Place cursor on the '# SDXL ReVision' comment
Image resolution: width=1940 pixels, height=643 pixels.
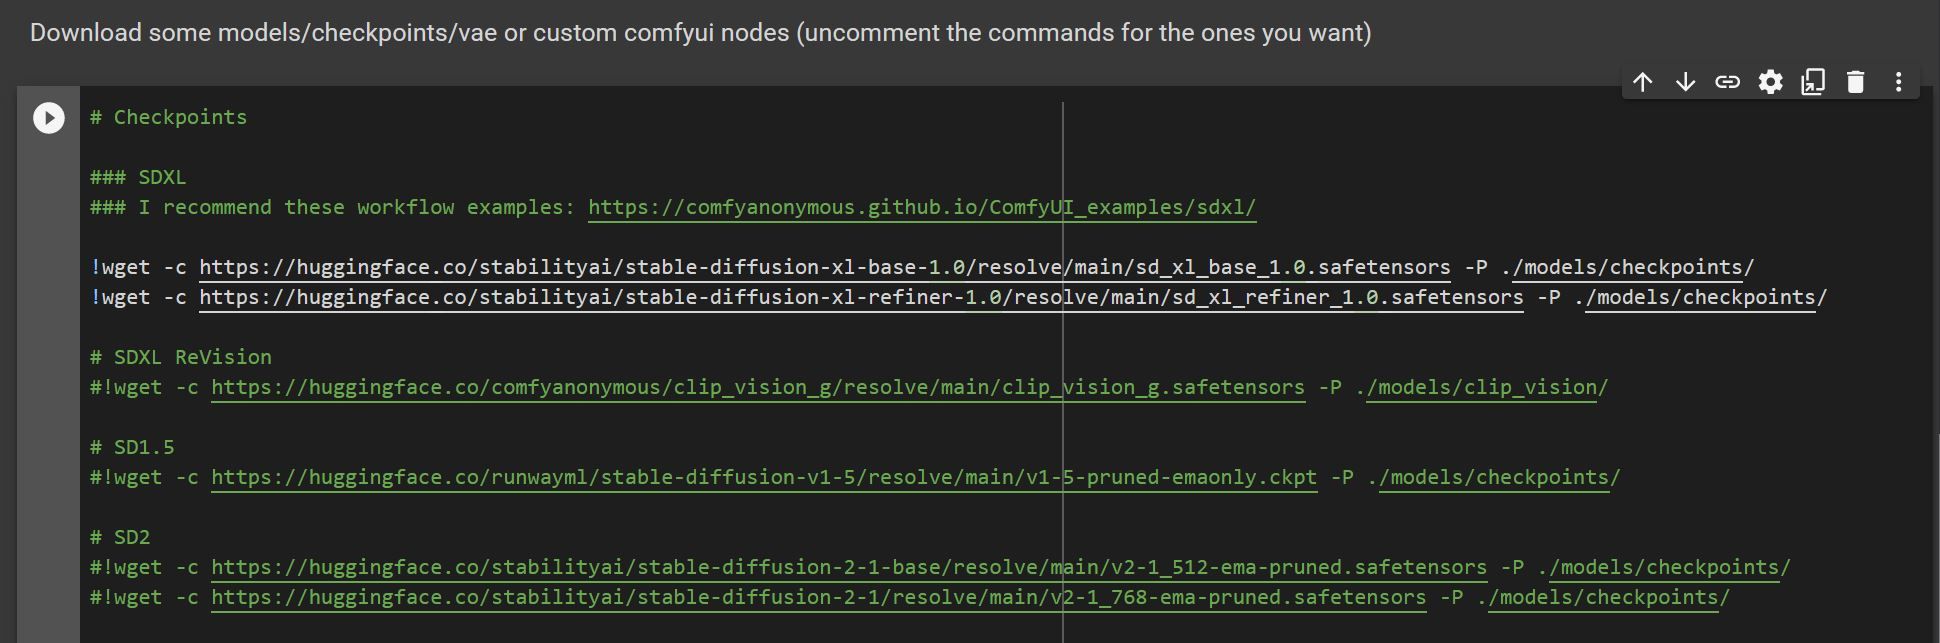[180, 358]
